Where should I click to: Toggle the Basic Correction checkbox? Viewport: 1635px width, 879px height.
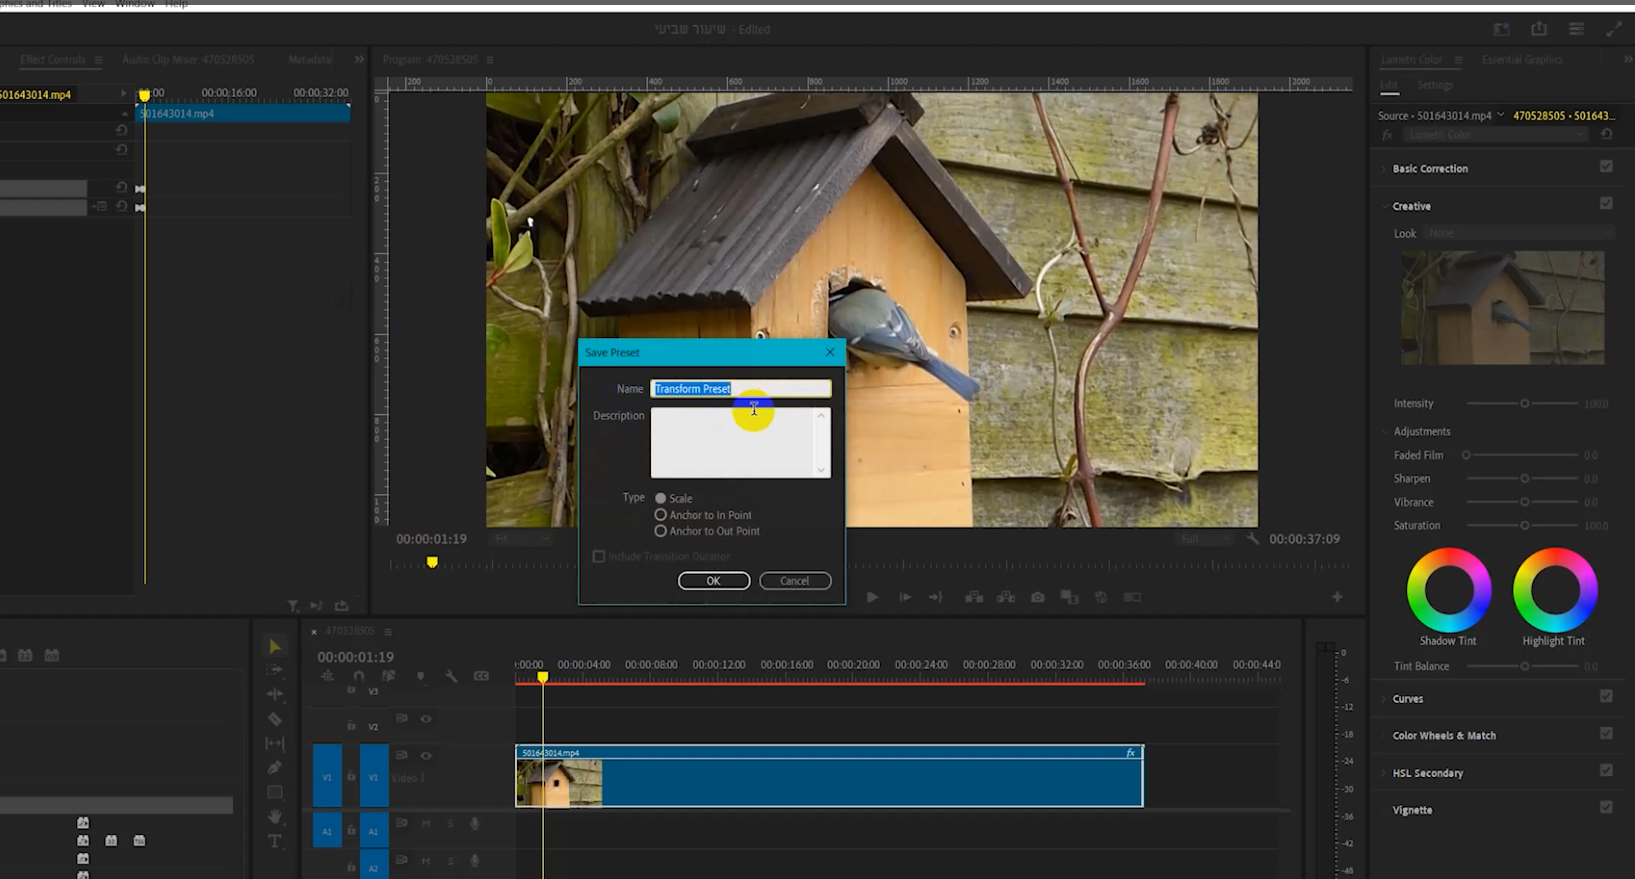1606,167
